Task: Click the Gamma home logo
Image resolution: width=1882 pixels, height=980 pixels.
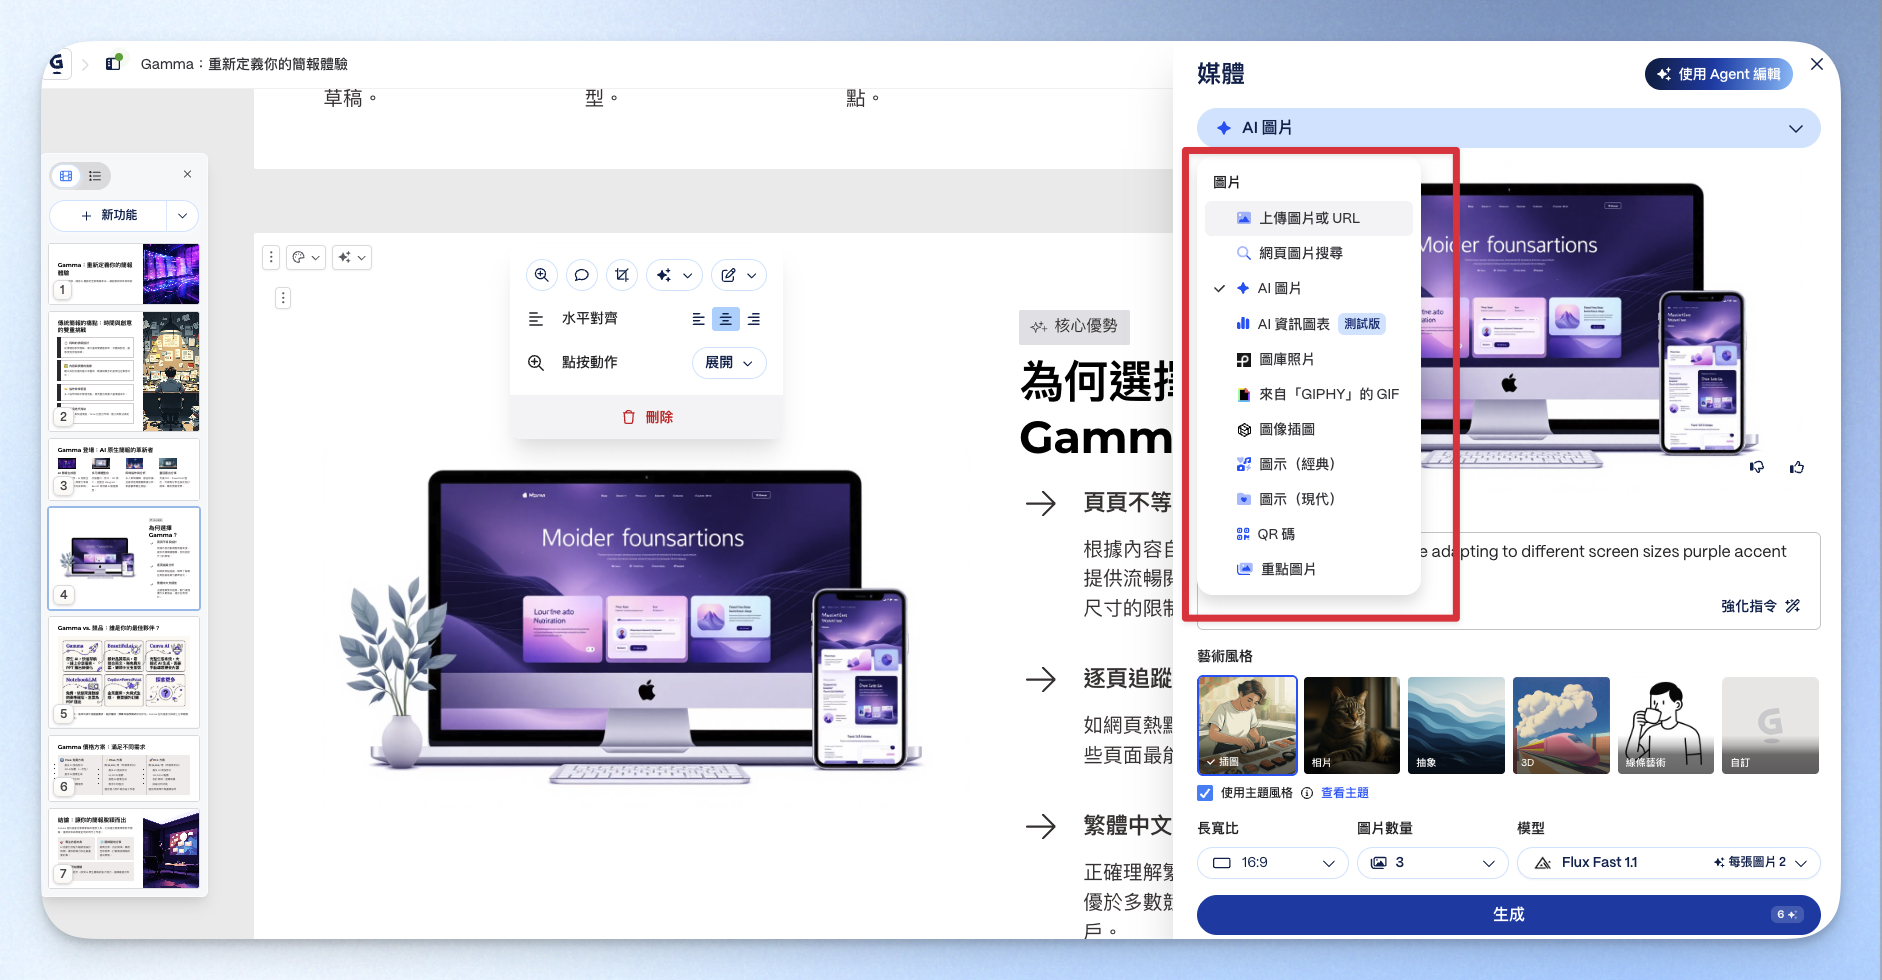Action: tap(57, 64)
